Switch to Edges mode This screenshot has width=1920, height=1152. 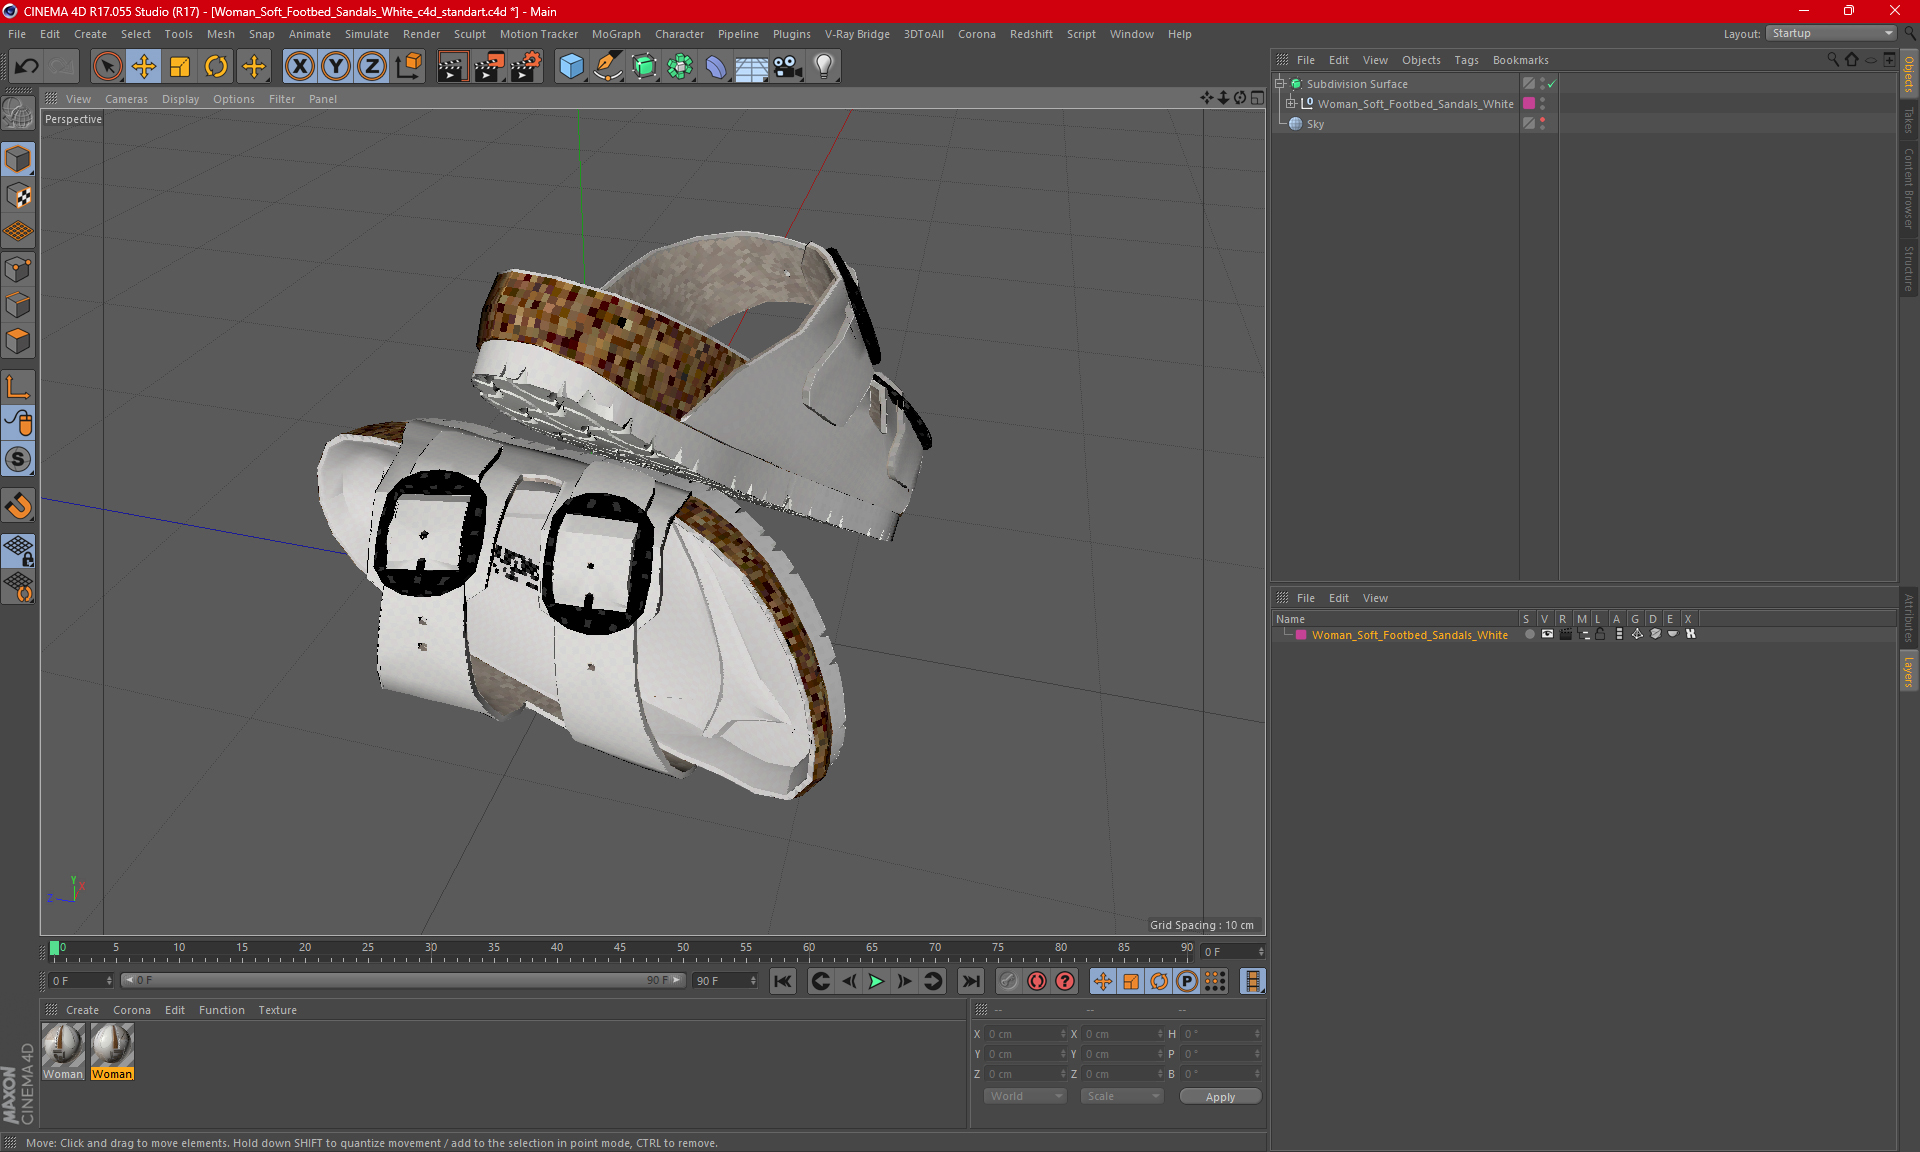(18, 305)
